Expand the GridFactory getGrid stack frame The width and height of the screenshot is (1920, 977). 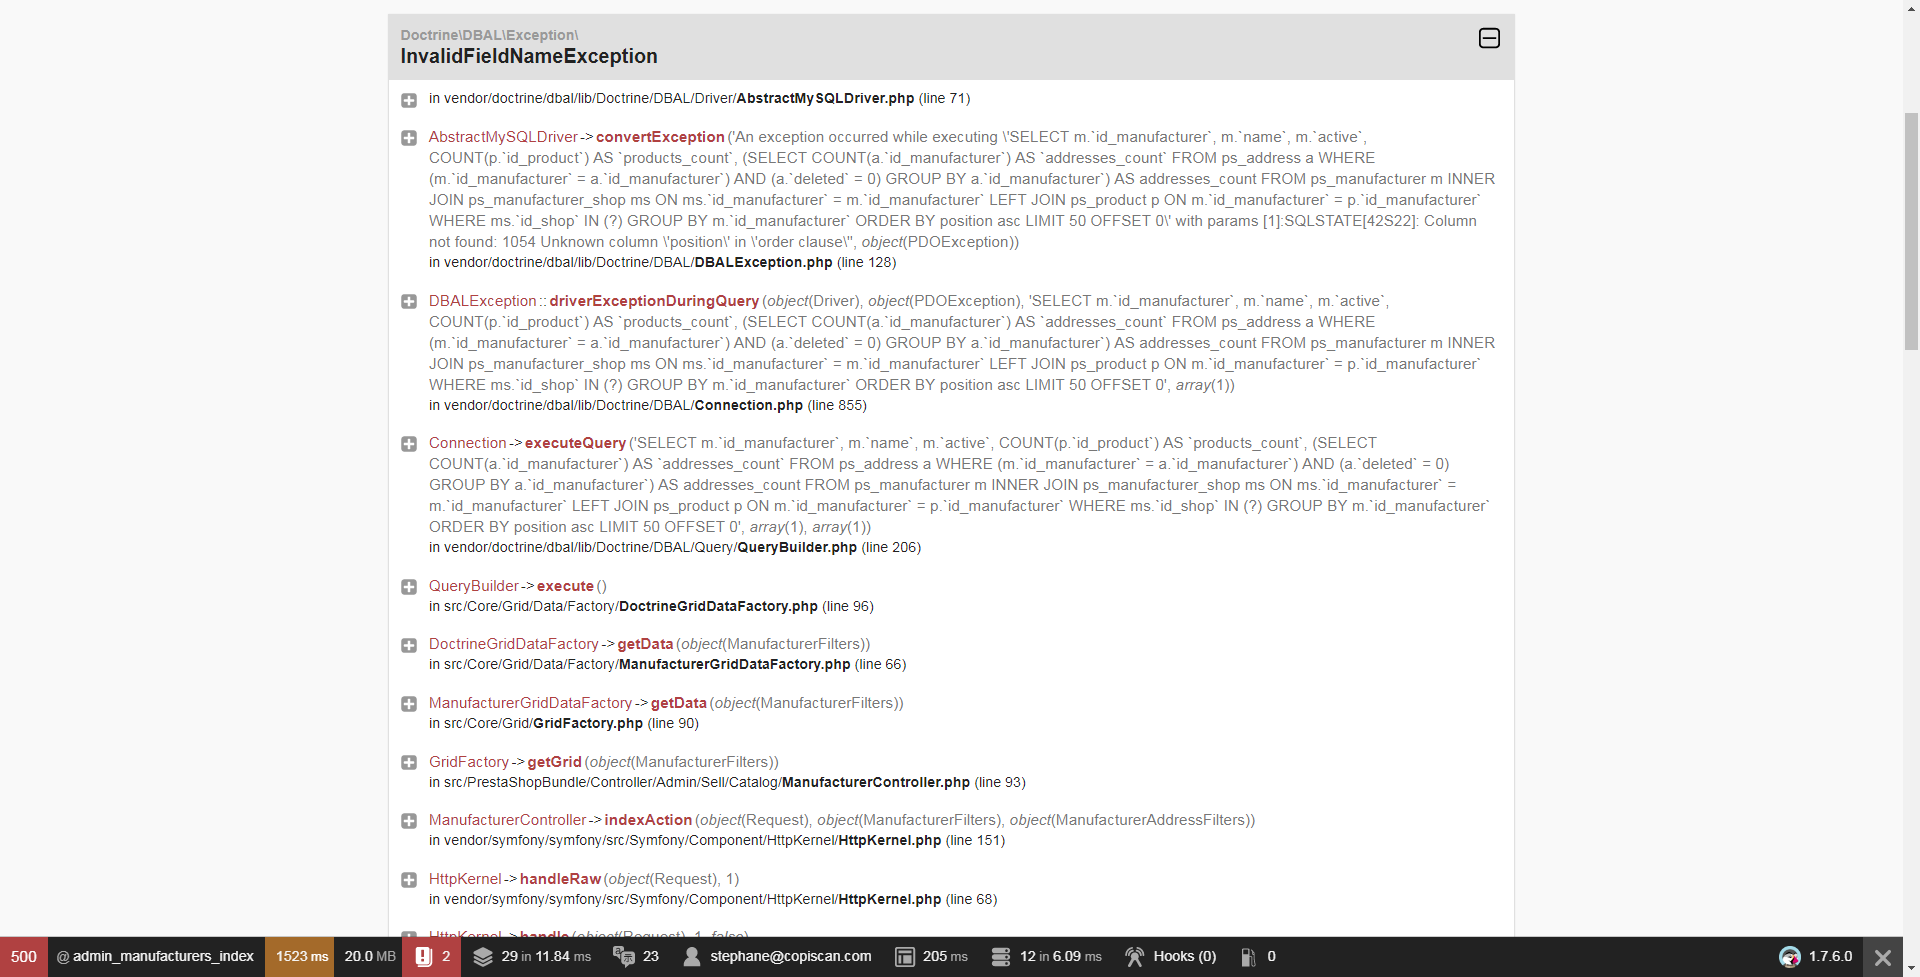click(409, 762)
